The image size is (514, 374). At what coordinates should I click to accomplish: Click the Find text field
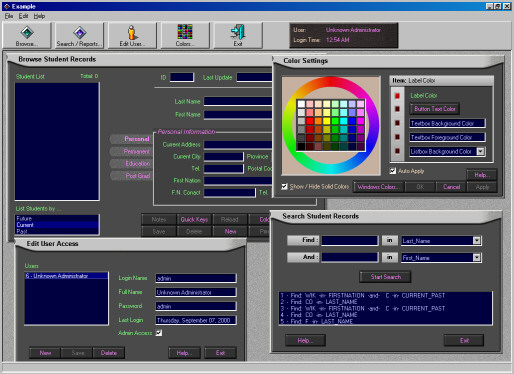pyautogui.click(x=350, y=240)
